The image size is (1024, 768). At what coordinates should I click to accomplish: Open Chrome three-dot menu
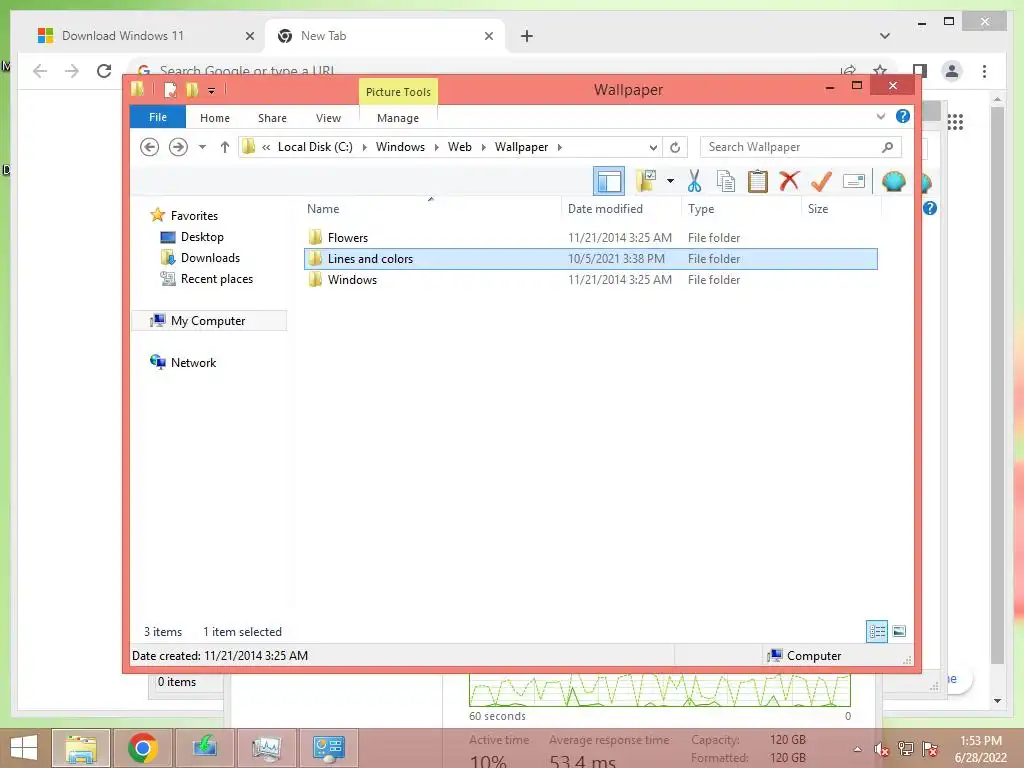click(984, 71)
